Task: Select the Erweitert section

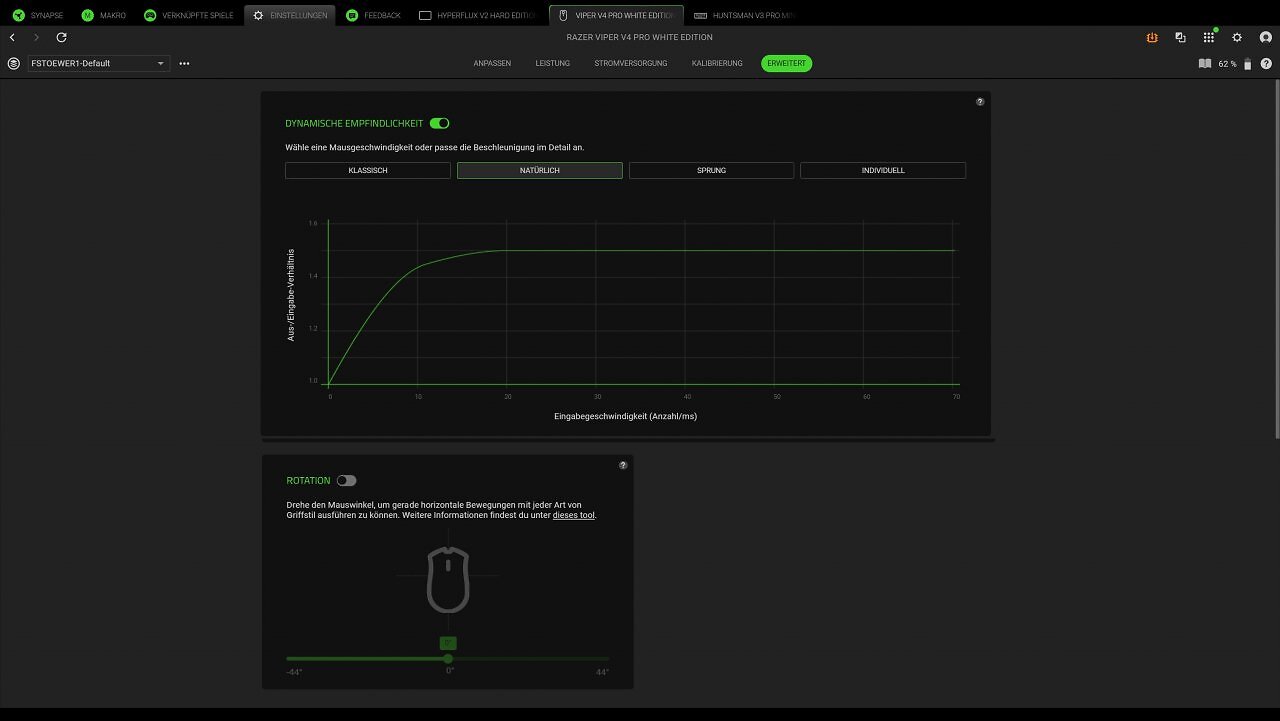Action: coord(787,63)
